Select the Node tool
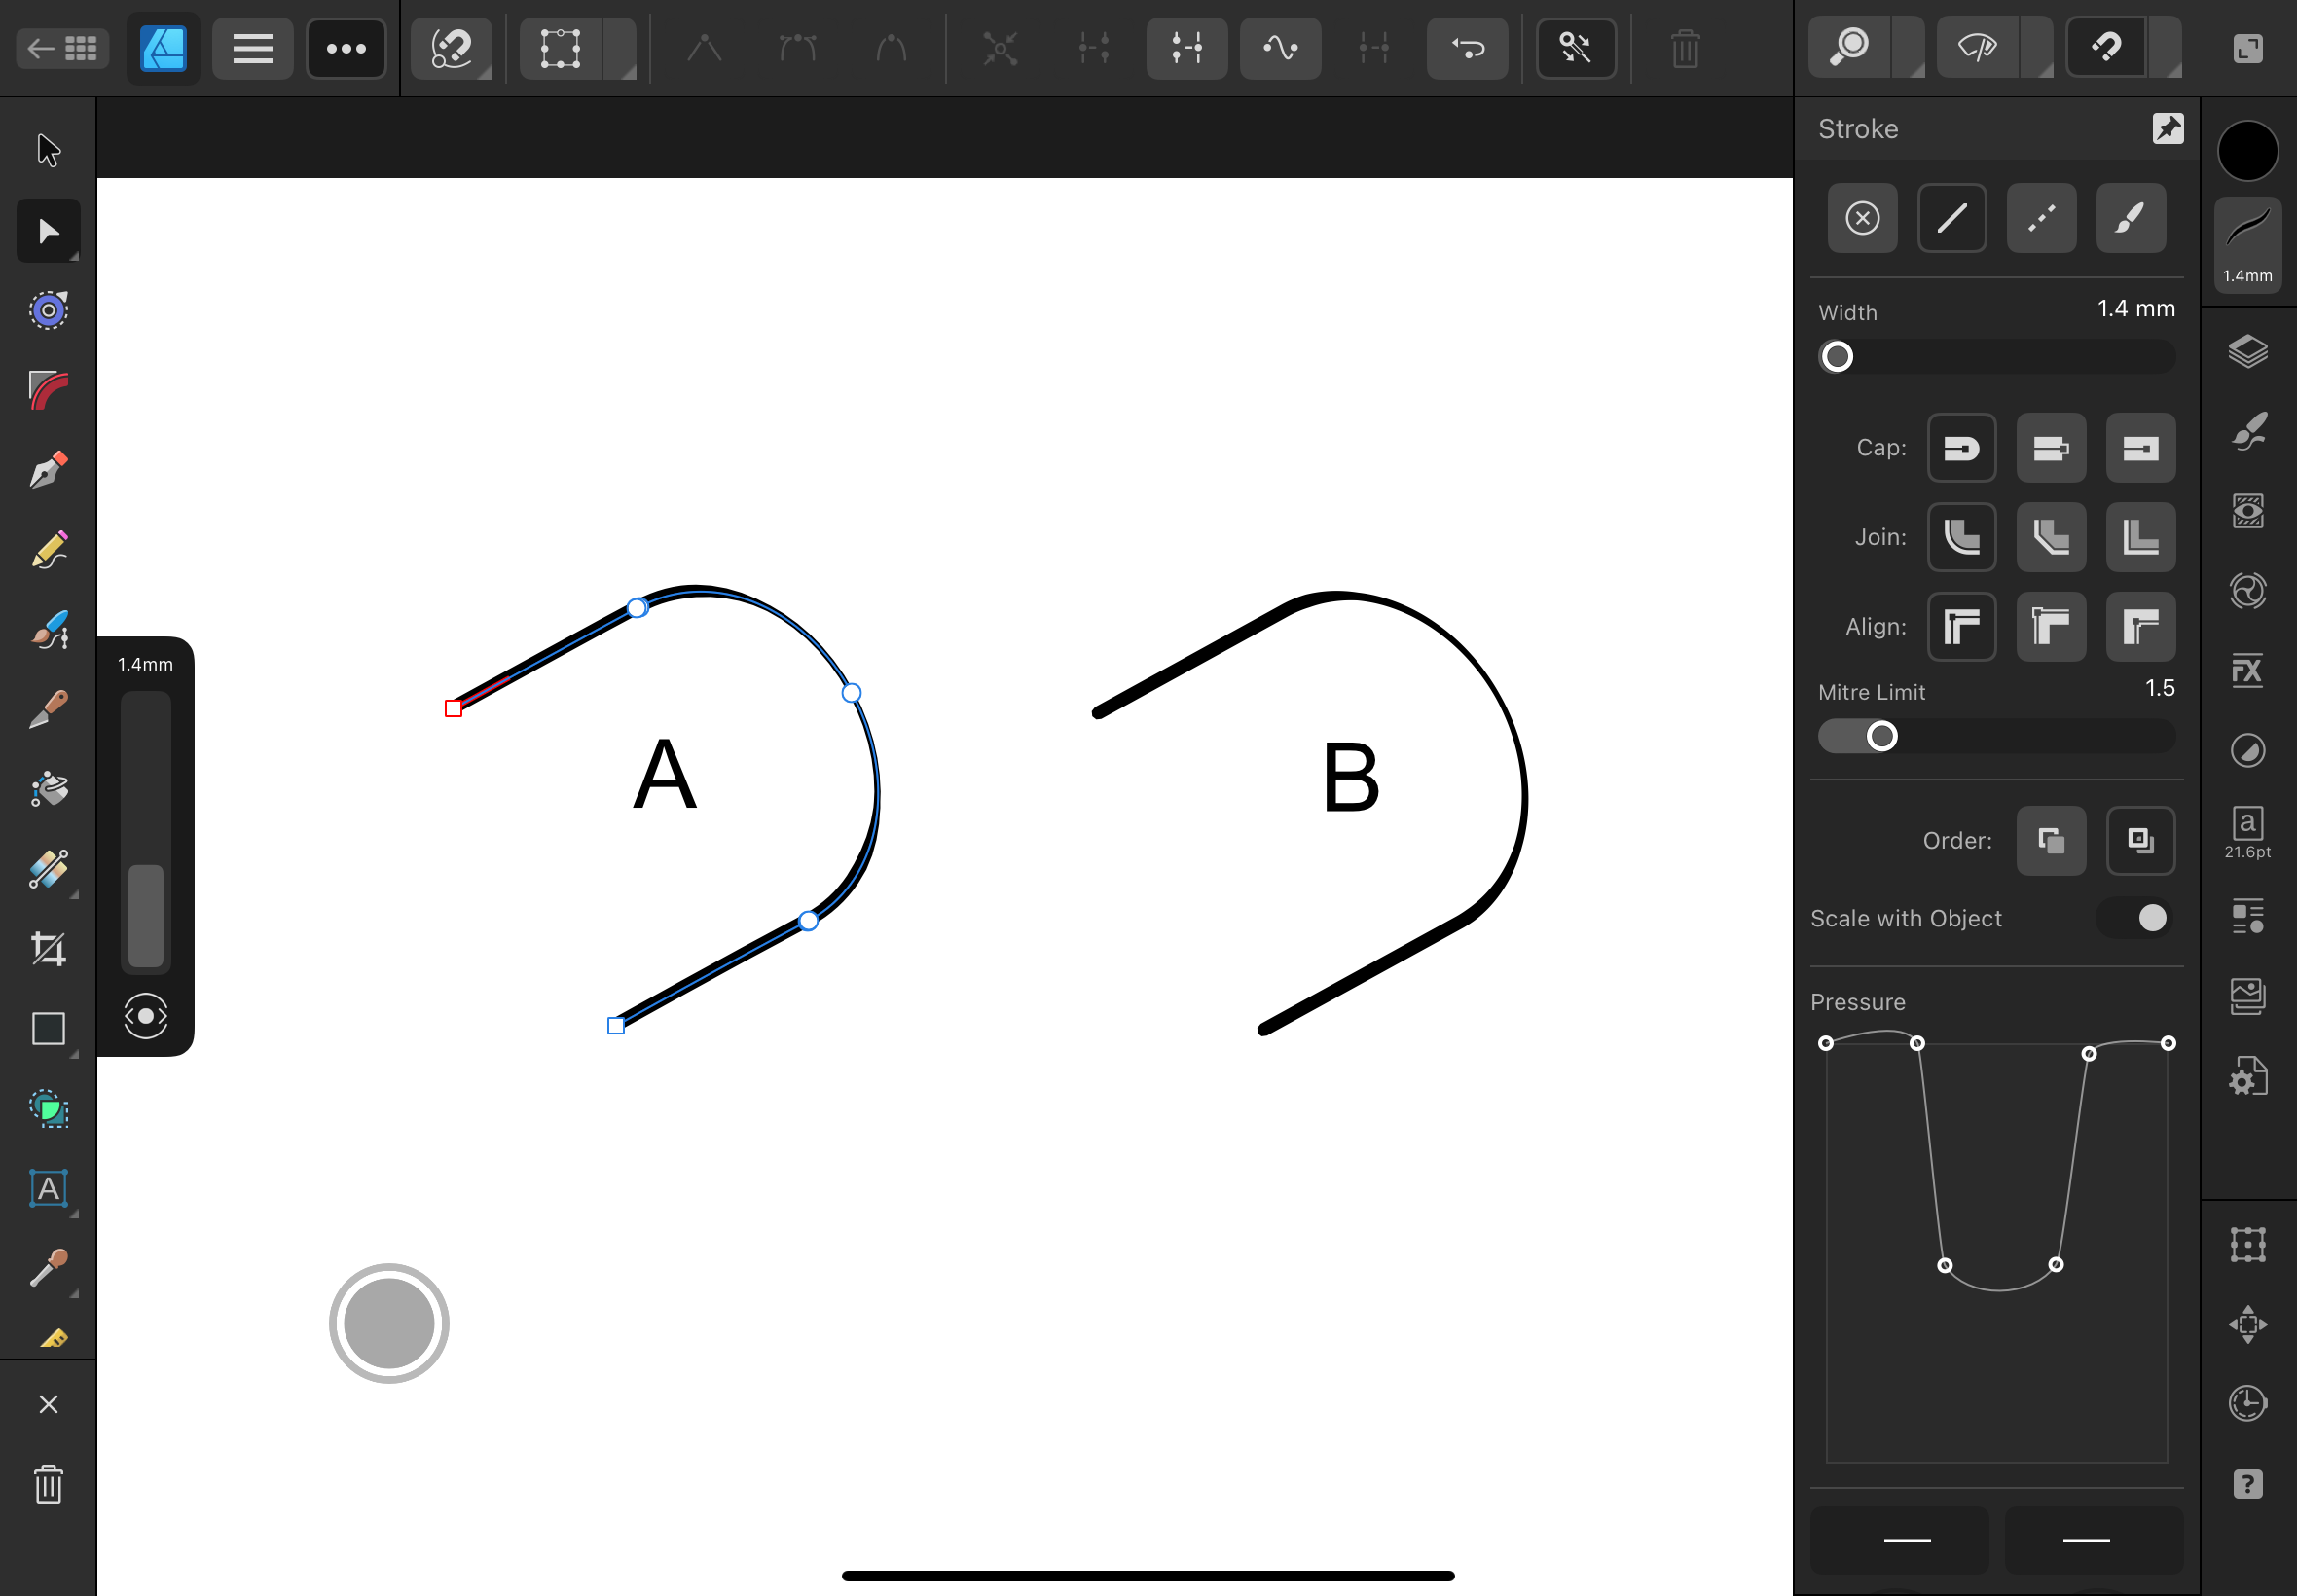Viewport: 2297px width, 1596px height. [x=48, y=231]
